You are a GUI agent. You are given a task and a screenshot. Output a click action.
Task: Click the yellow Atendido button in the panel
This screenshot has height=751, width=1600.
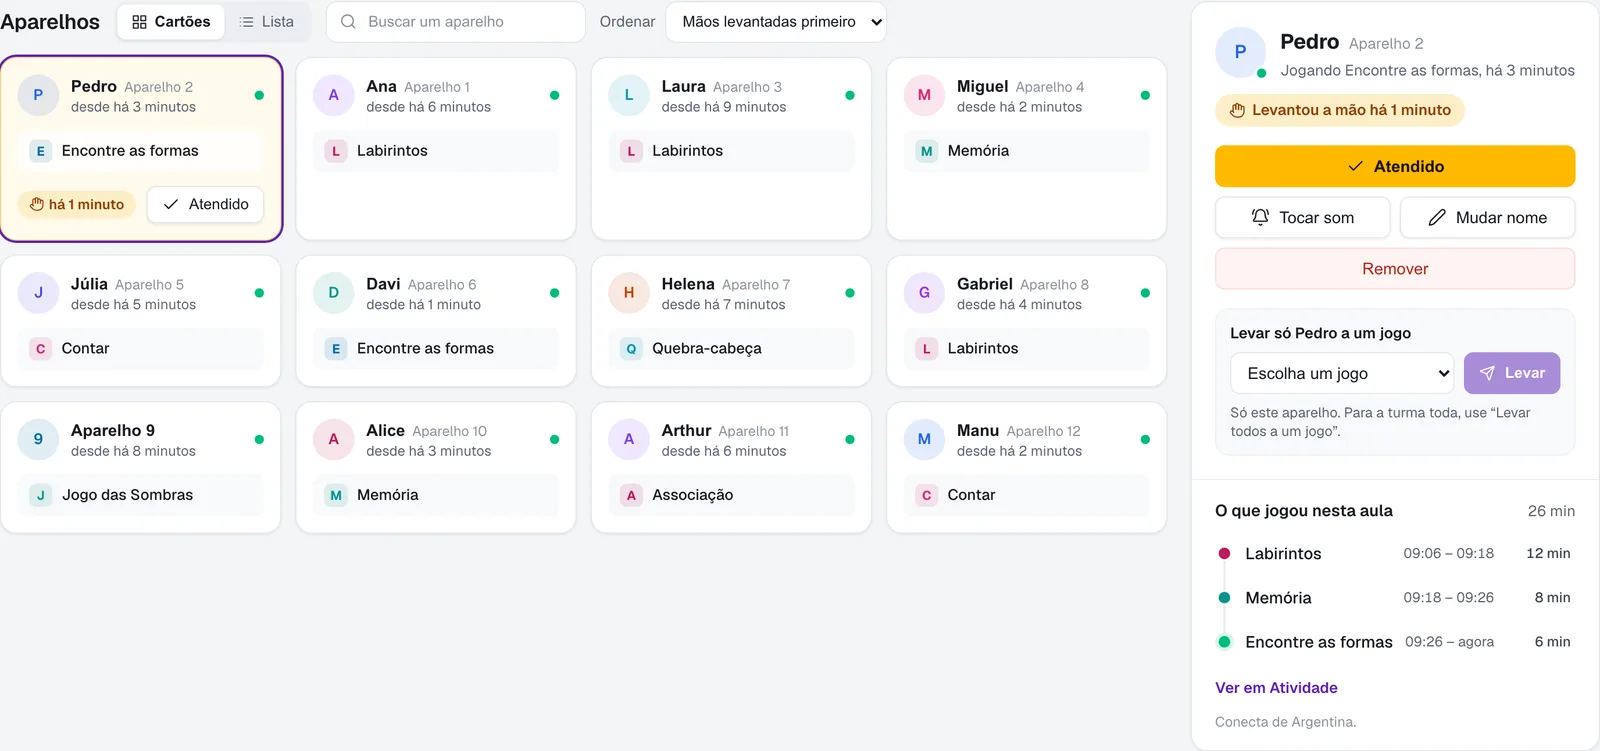[1395, 166]
